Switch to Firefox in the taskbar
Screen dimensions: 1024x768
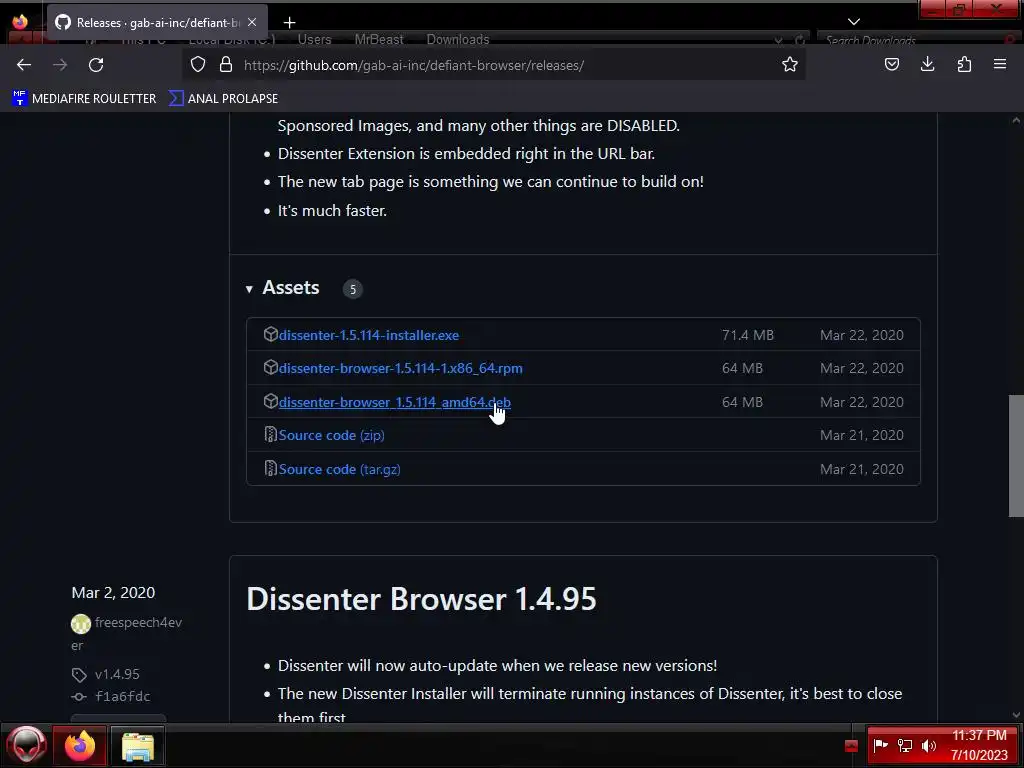coord(80,745)
